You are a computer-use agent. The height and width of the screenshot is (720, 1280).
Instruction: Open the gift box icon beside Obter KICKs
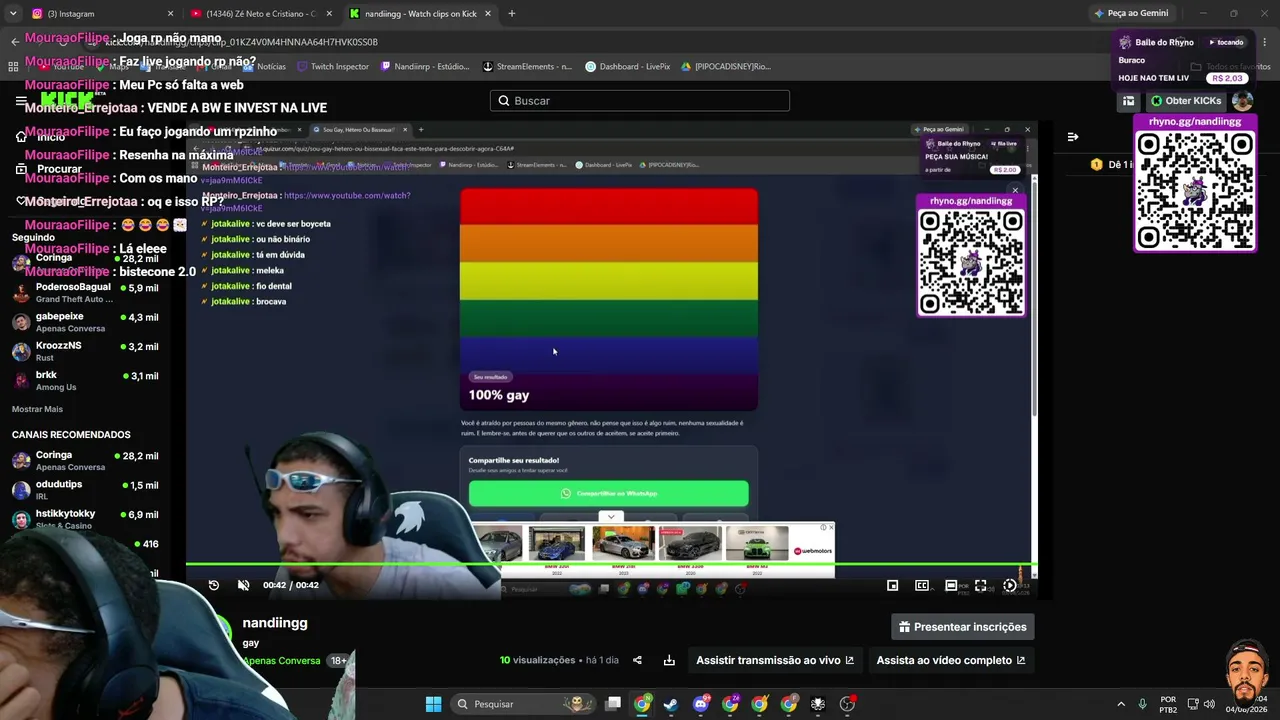pos(1129,101)
